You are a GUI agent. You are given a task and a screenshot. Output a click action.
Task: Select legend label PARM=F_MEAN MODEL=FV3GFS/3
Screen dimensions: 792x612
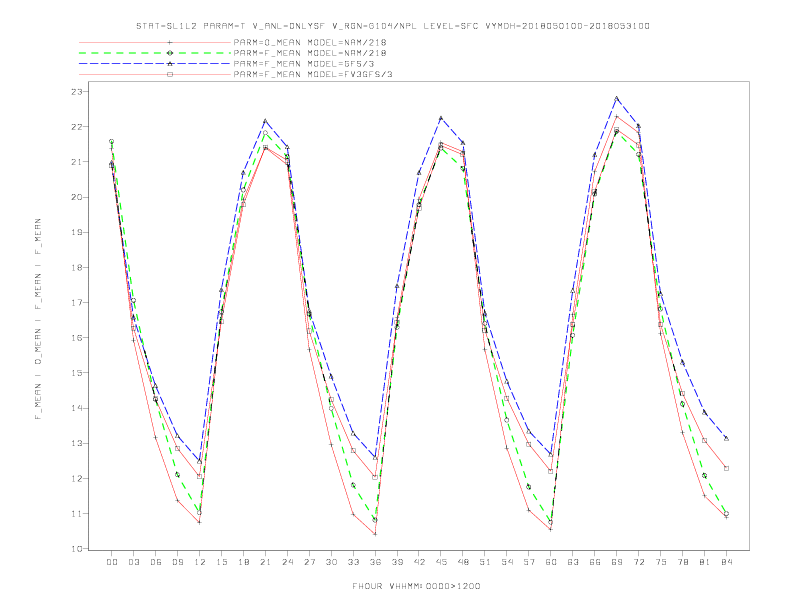[x=313, y=74]
